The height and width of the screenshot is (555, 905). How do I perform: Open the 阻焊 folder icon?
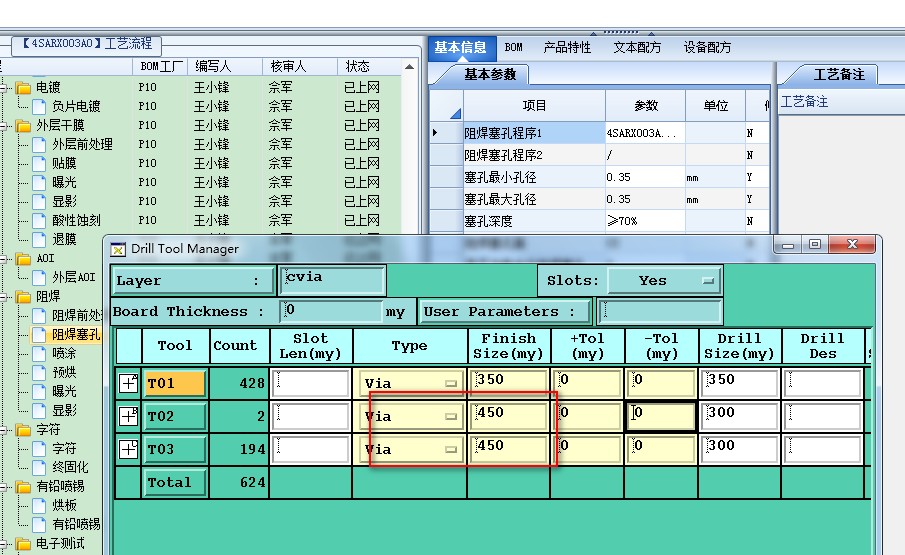coord(23,297)
